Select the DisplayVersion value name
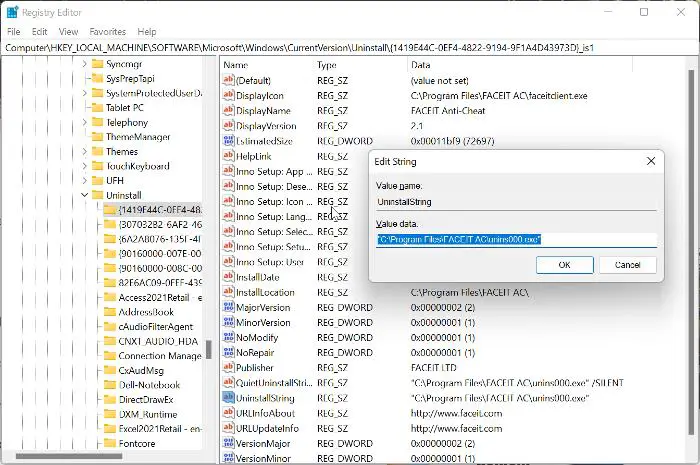Screen dimensions: 700x465 pos(266,126)
